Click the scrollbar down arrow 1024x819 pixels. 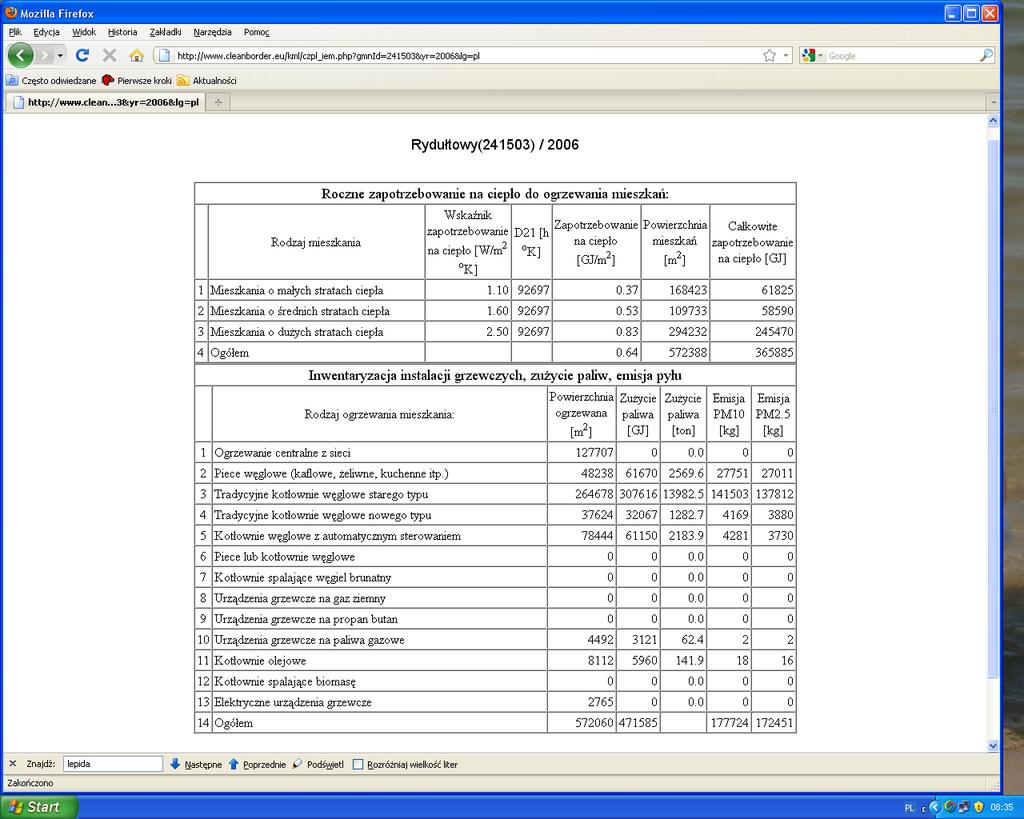pyautogui.click(x=993, y=745)
